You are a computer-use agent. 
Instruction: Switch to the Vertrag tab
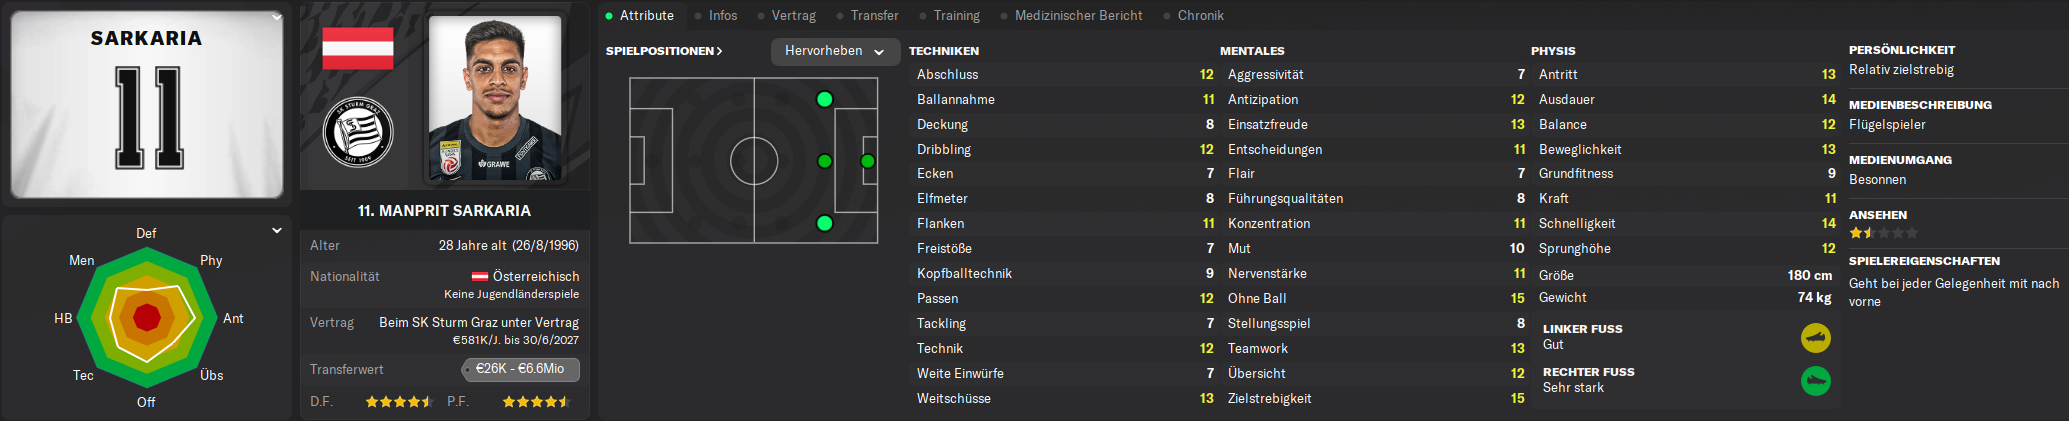[793, 15]
